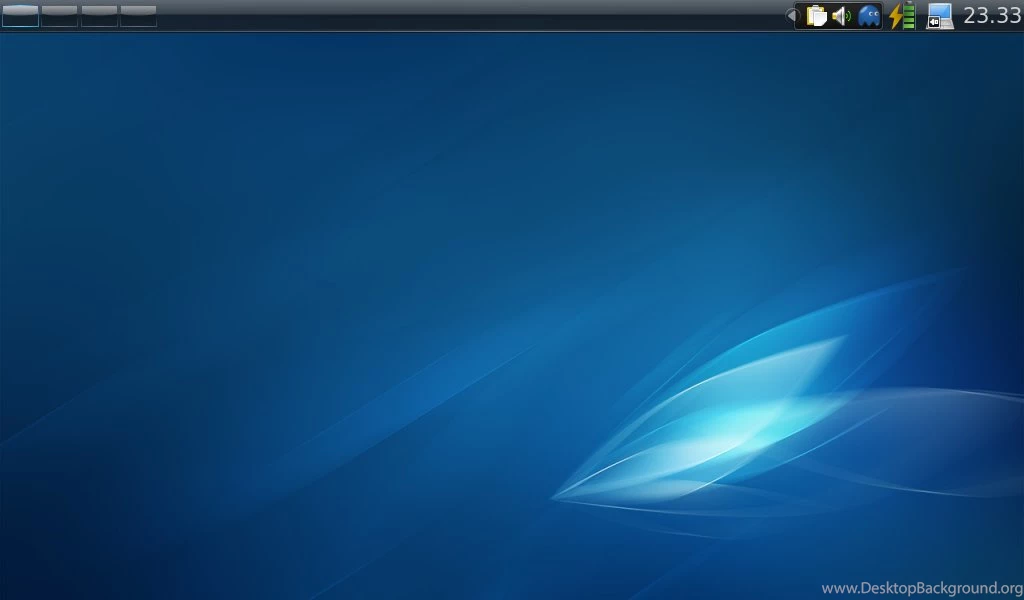Image resolution: width=1024 pixels, height=600 pixels.
Task: Mute system audio via the speaker icon
Action: (x=843, y=16)
